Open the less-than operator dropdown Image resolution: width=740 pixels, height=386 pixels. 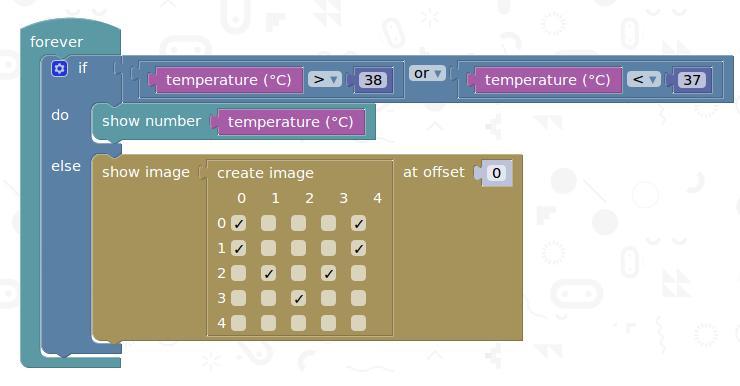(x=644, y=80)
